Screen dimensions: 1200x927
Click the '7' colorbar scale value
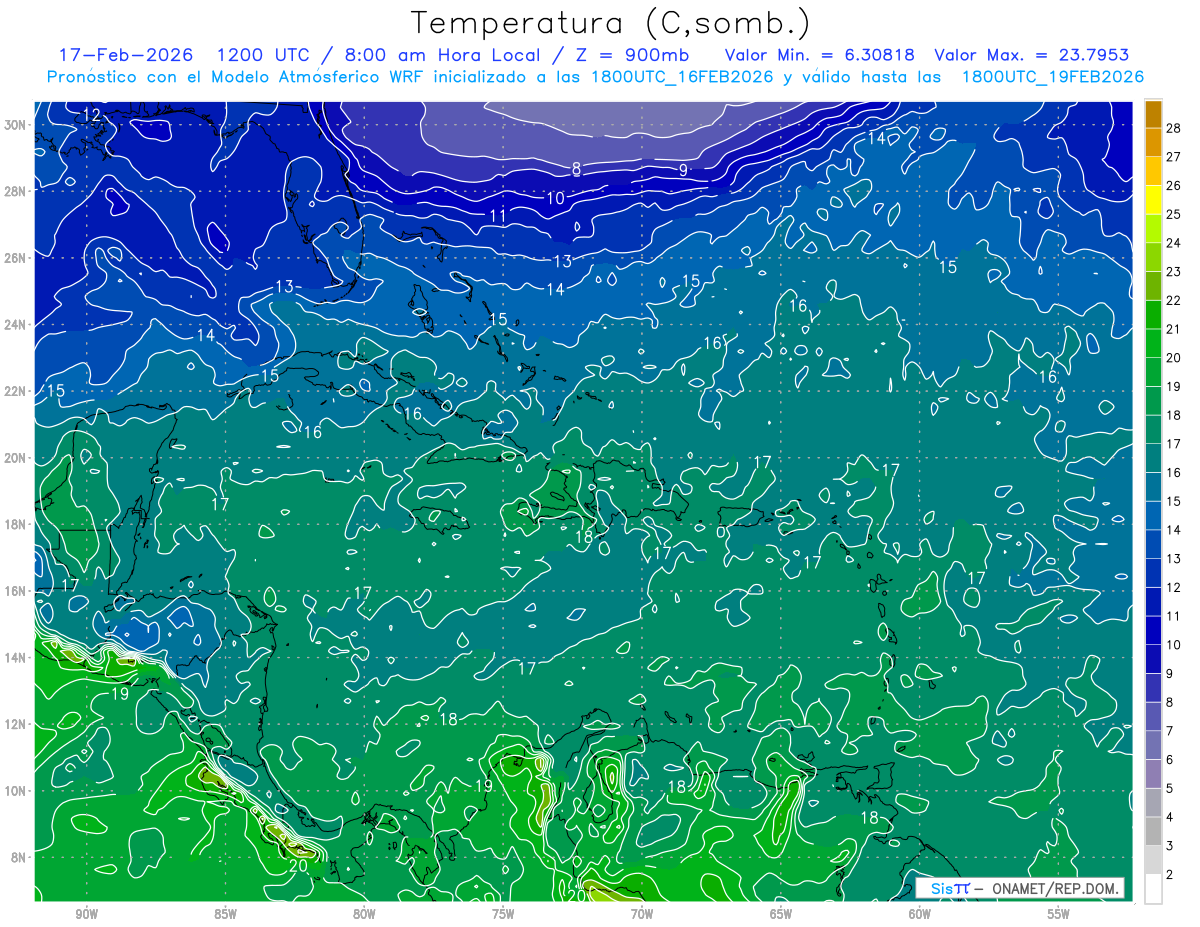coord(1170,731)
